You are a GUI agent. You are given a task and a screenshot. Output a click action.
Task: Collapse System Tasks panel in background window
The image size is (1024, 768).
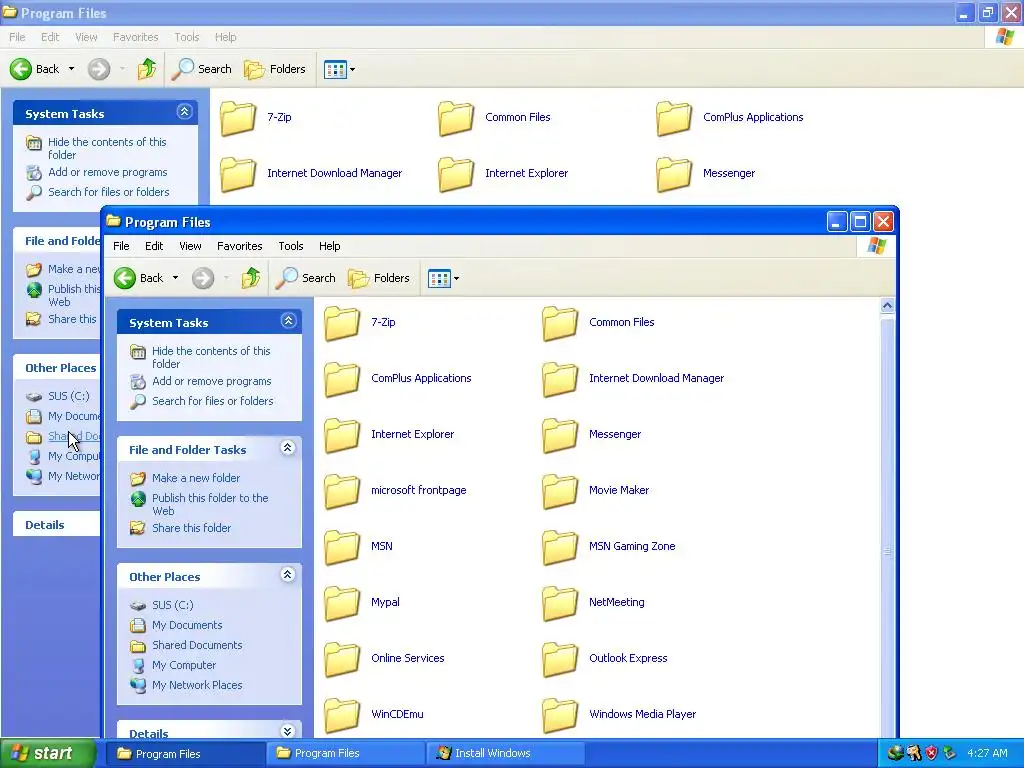pyautogui.click(x=184, y=112)
